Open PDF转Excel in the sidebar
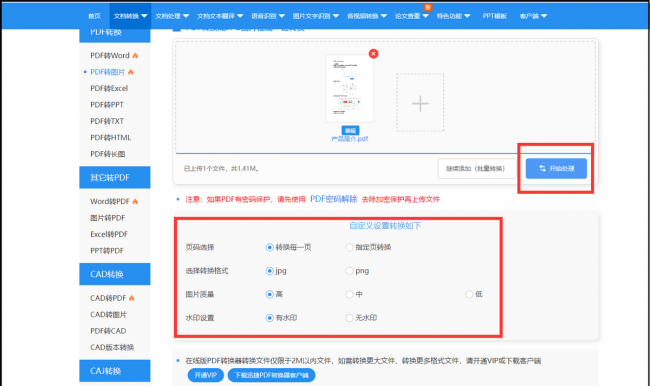650x386 pixels. (x=109, y=88)
